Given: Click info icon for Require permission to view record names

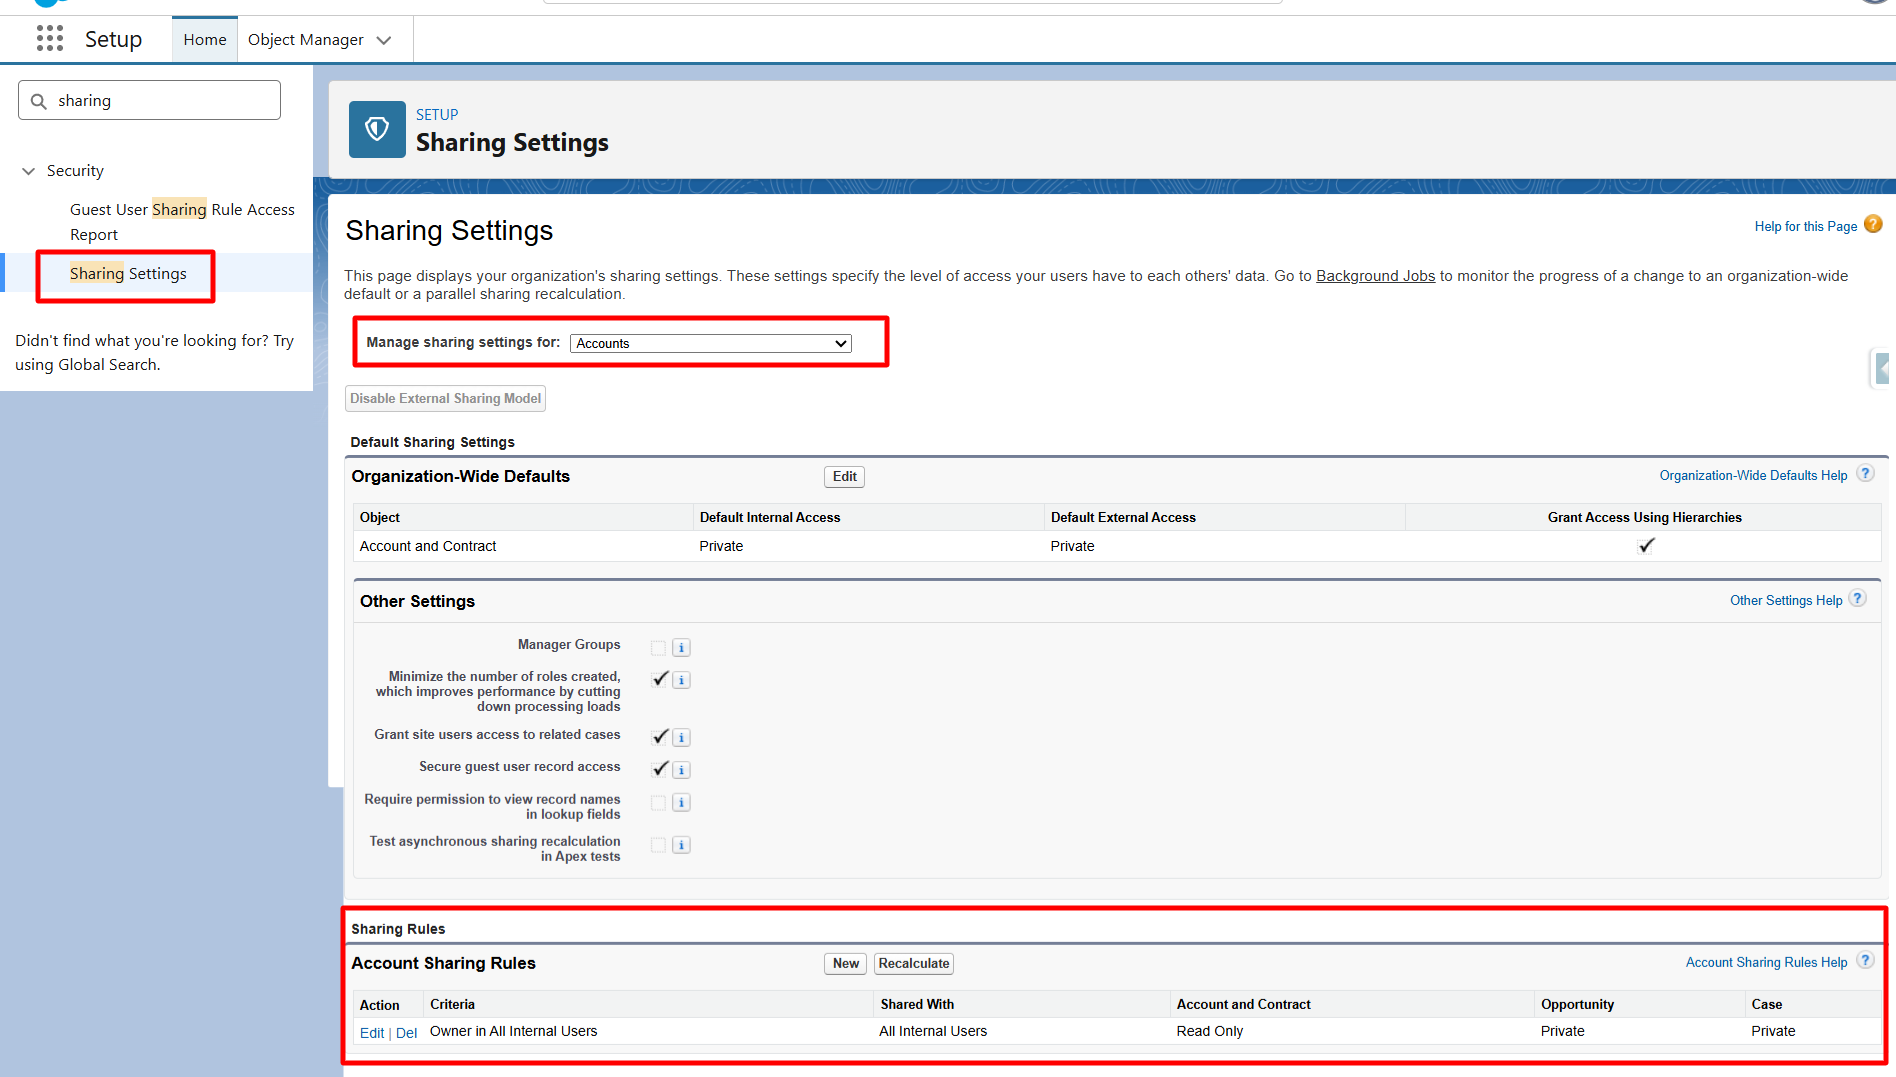Looking at the screenshot, I should pyautogui.click(x=681, y=803).
